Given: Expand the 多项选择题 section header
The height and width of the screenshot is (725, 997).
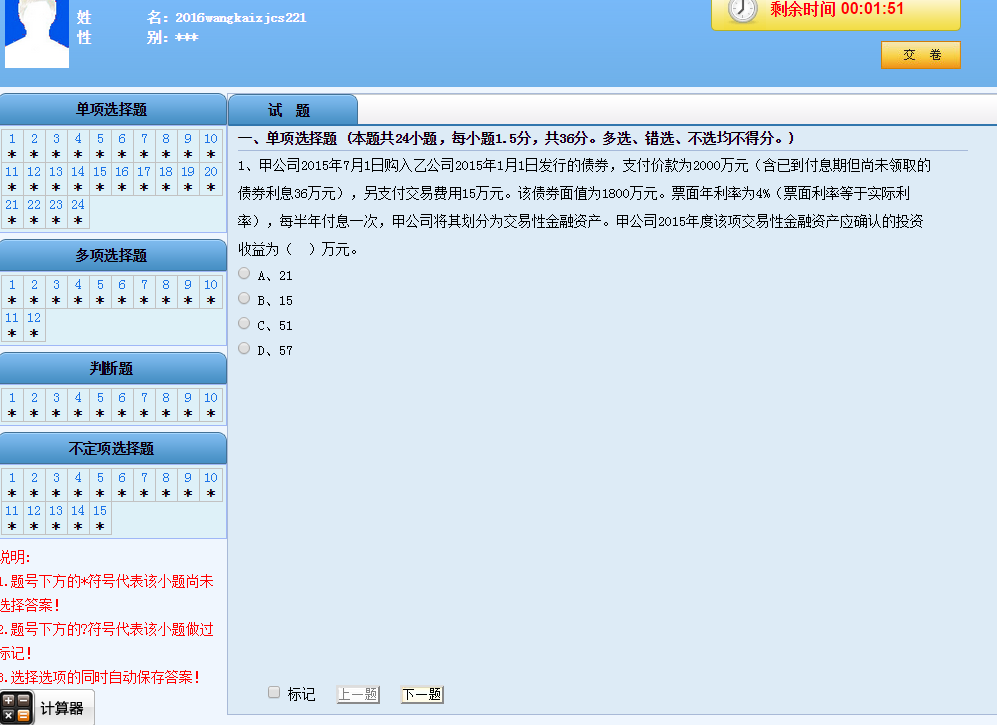Looking at the screenshot, I should [112, 256].
